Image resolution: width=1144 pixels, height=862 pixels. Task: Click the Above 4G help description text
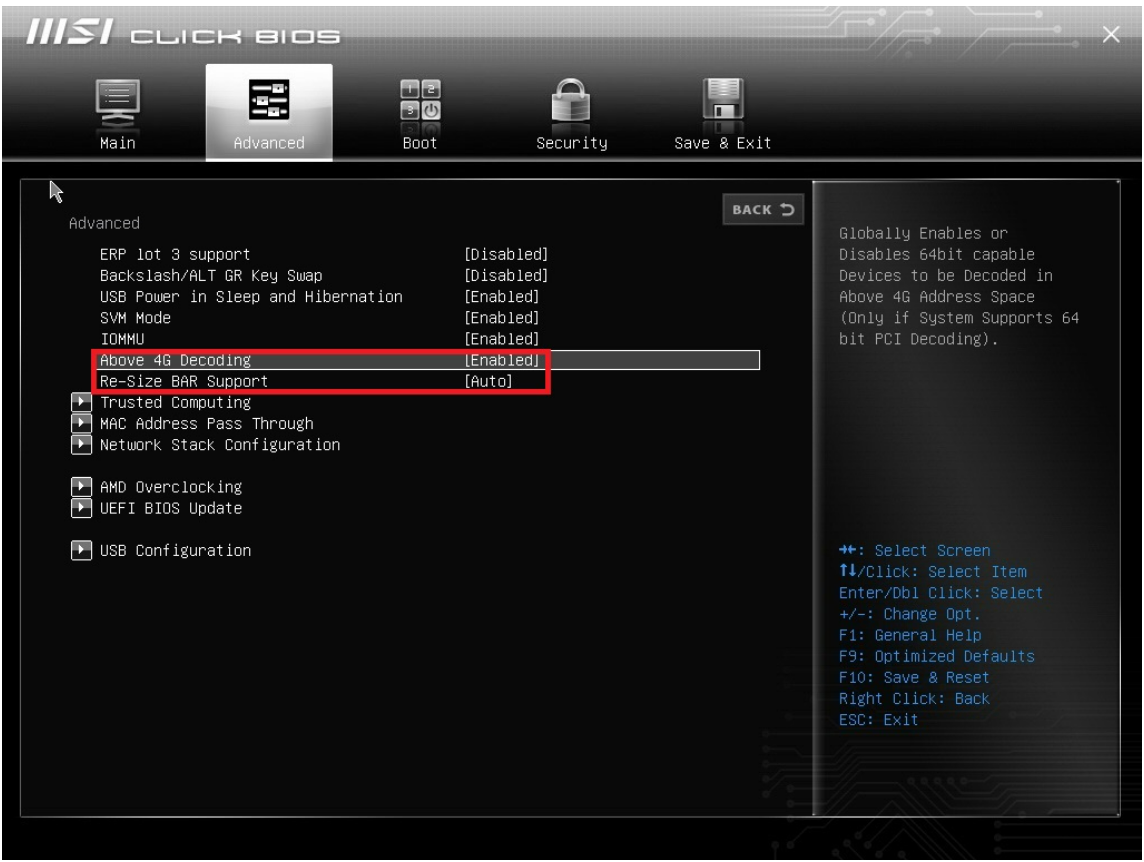[x=959, y=286]
